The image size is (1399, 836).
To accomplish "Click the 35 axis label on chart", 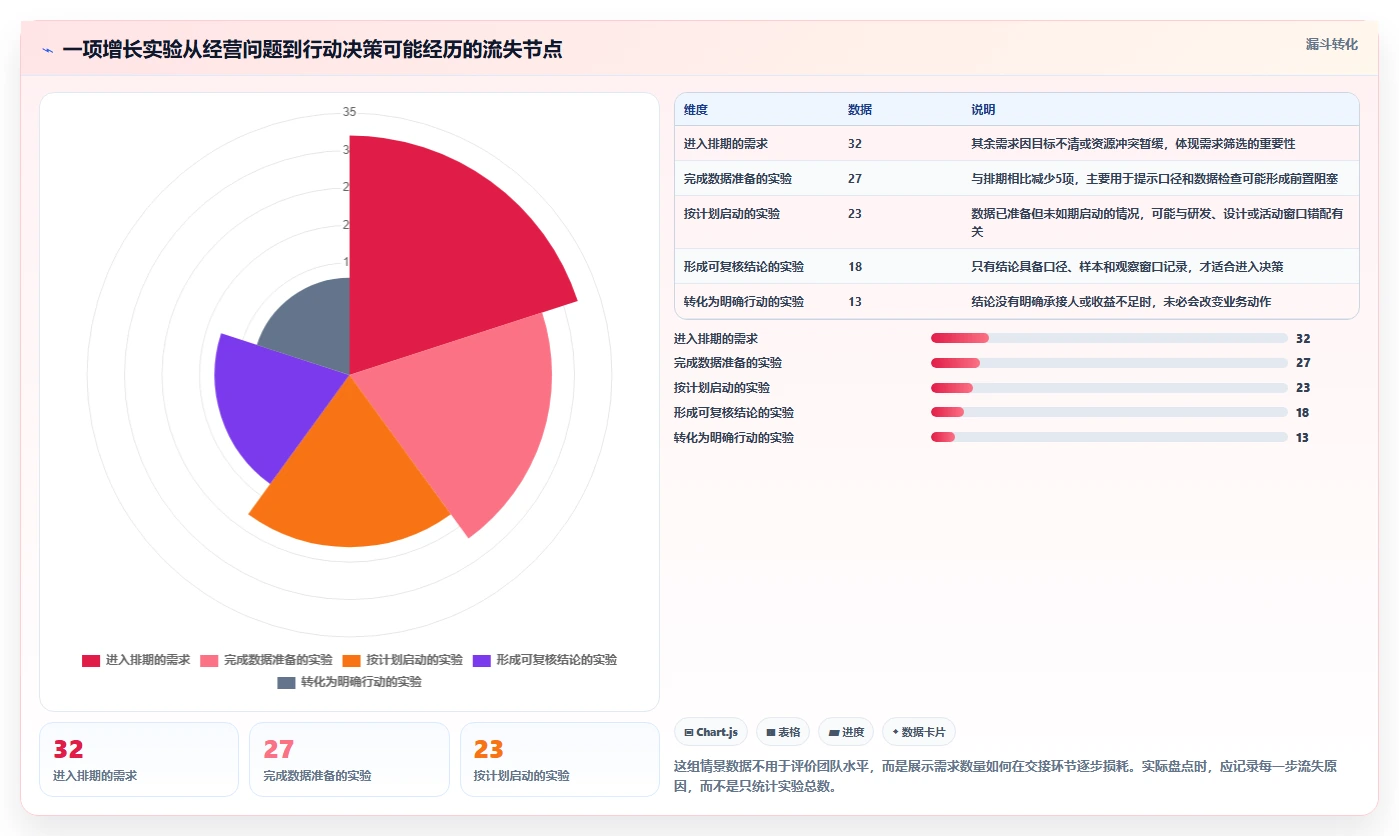I will tap(349, 112).
